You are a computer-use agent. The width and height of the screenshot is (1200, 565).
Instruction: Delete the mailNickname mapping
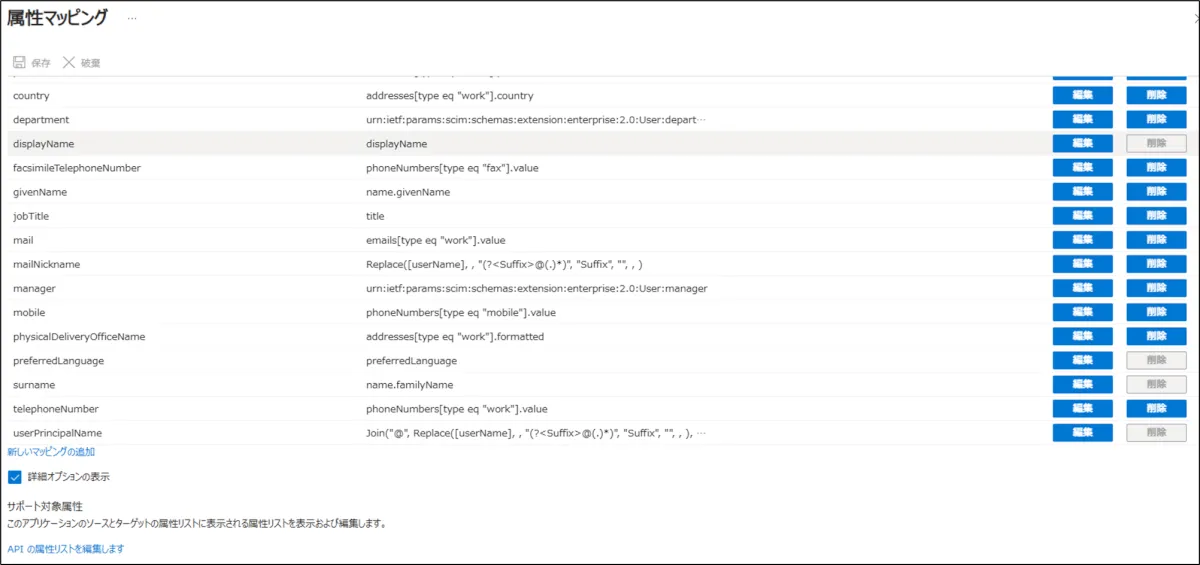tap(1156, 264)
